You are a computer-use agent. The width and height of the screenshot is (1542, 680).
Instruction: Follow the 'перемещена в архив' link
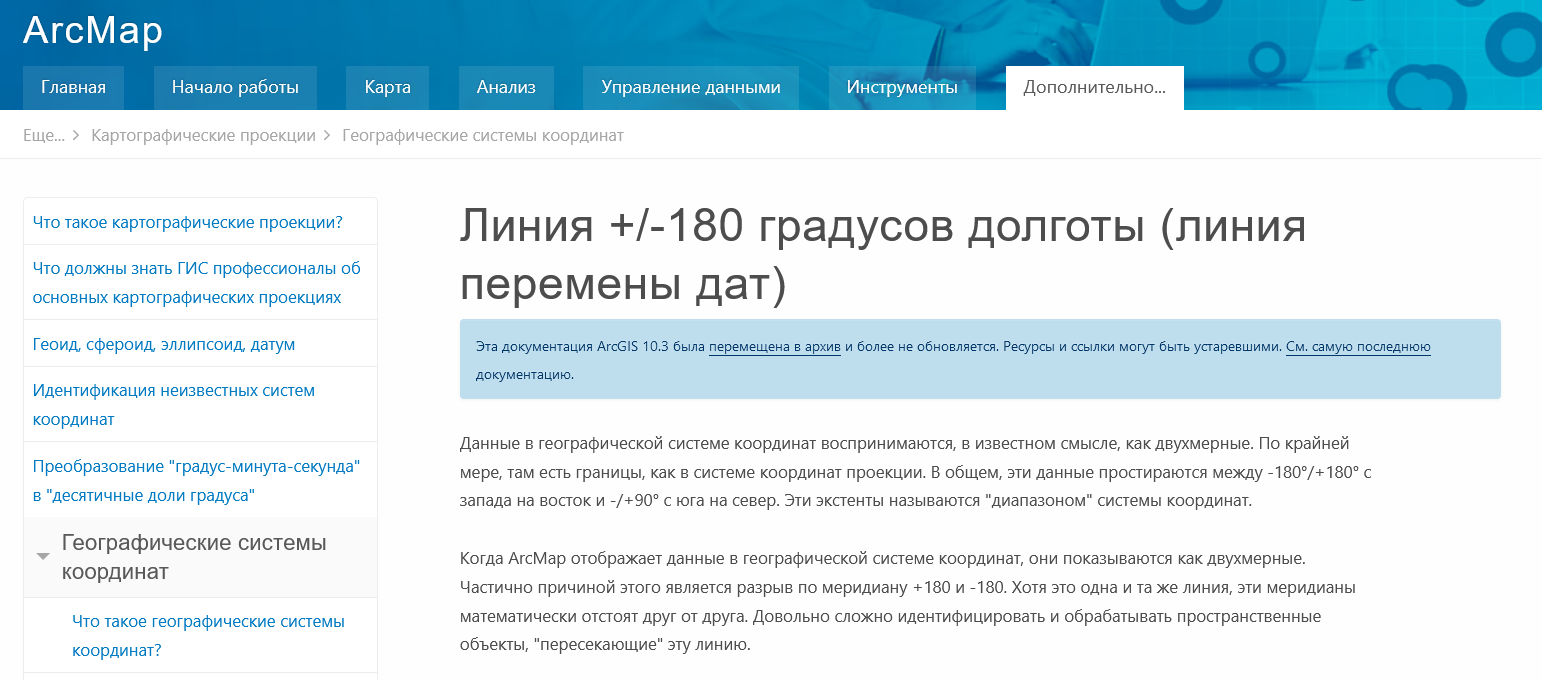tap(774, 347)
